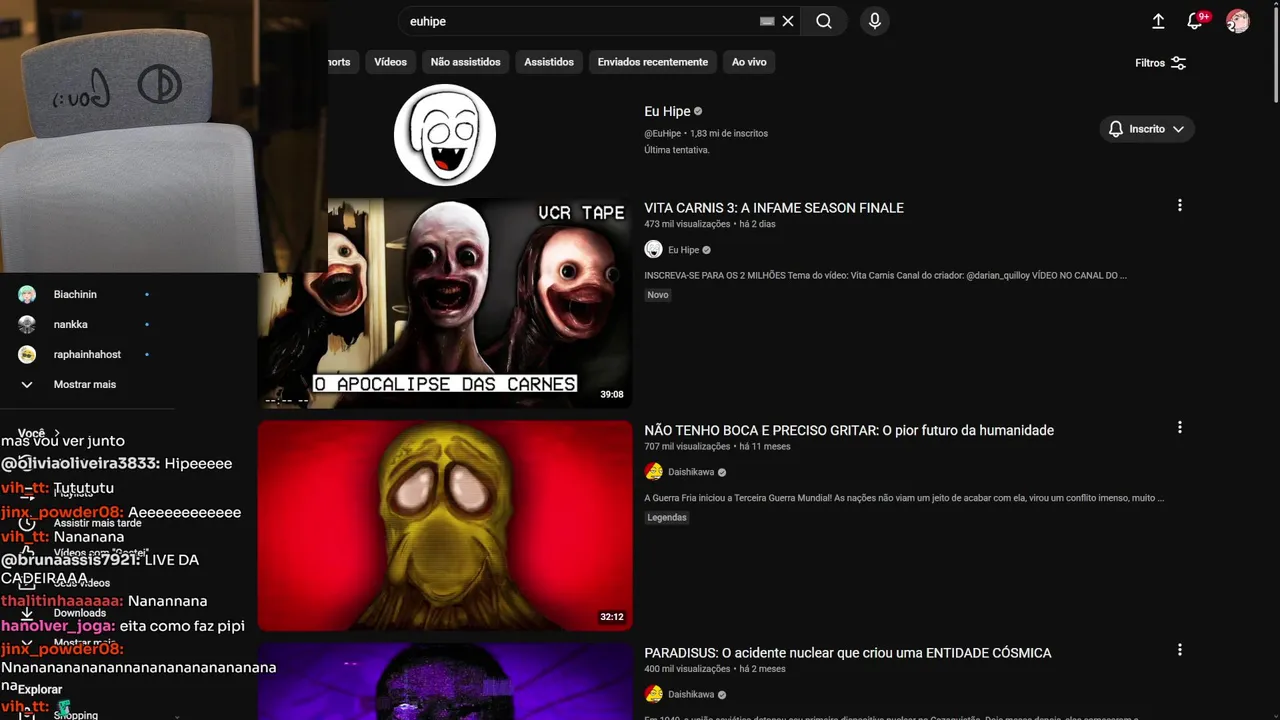Click the Legendas badge
This screenshot has height=720, width=1280.
[667, 517]
